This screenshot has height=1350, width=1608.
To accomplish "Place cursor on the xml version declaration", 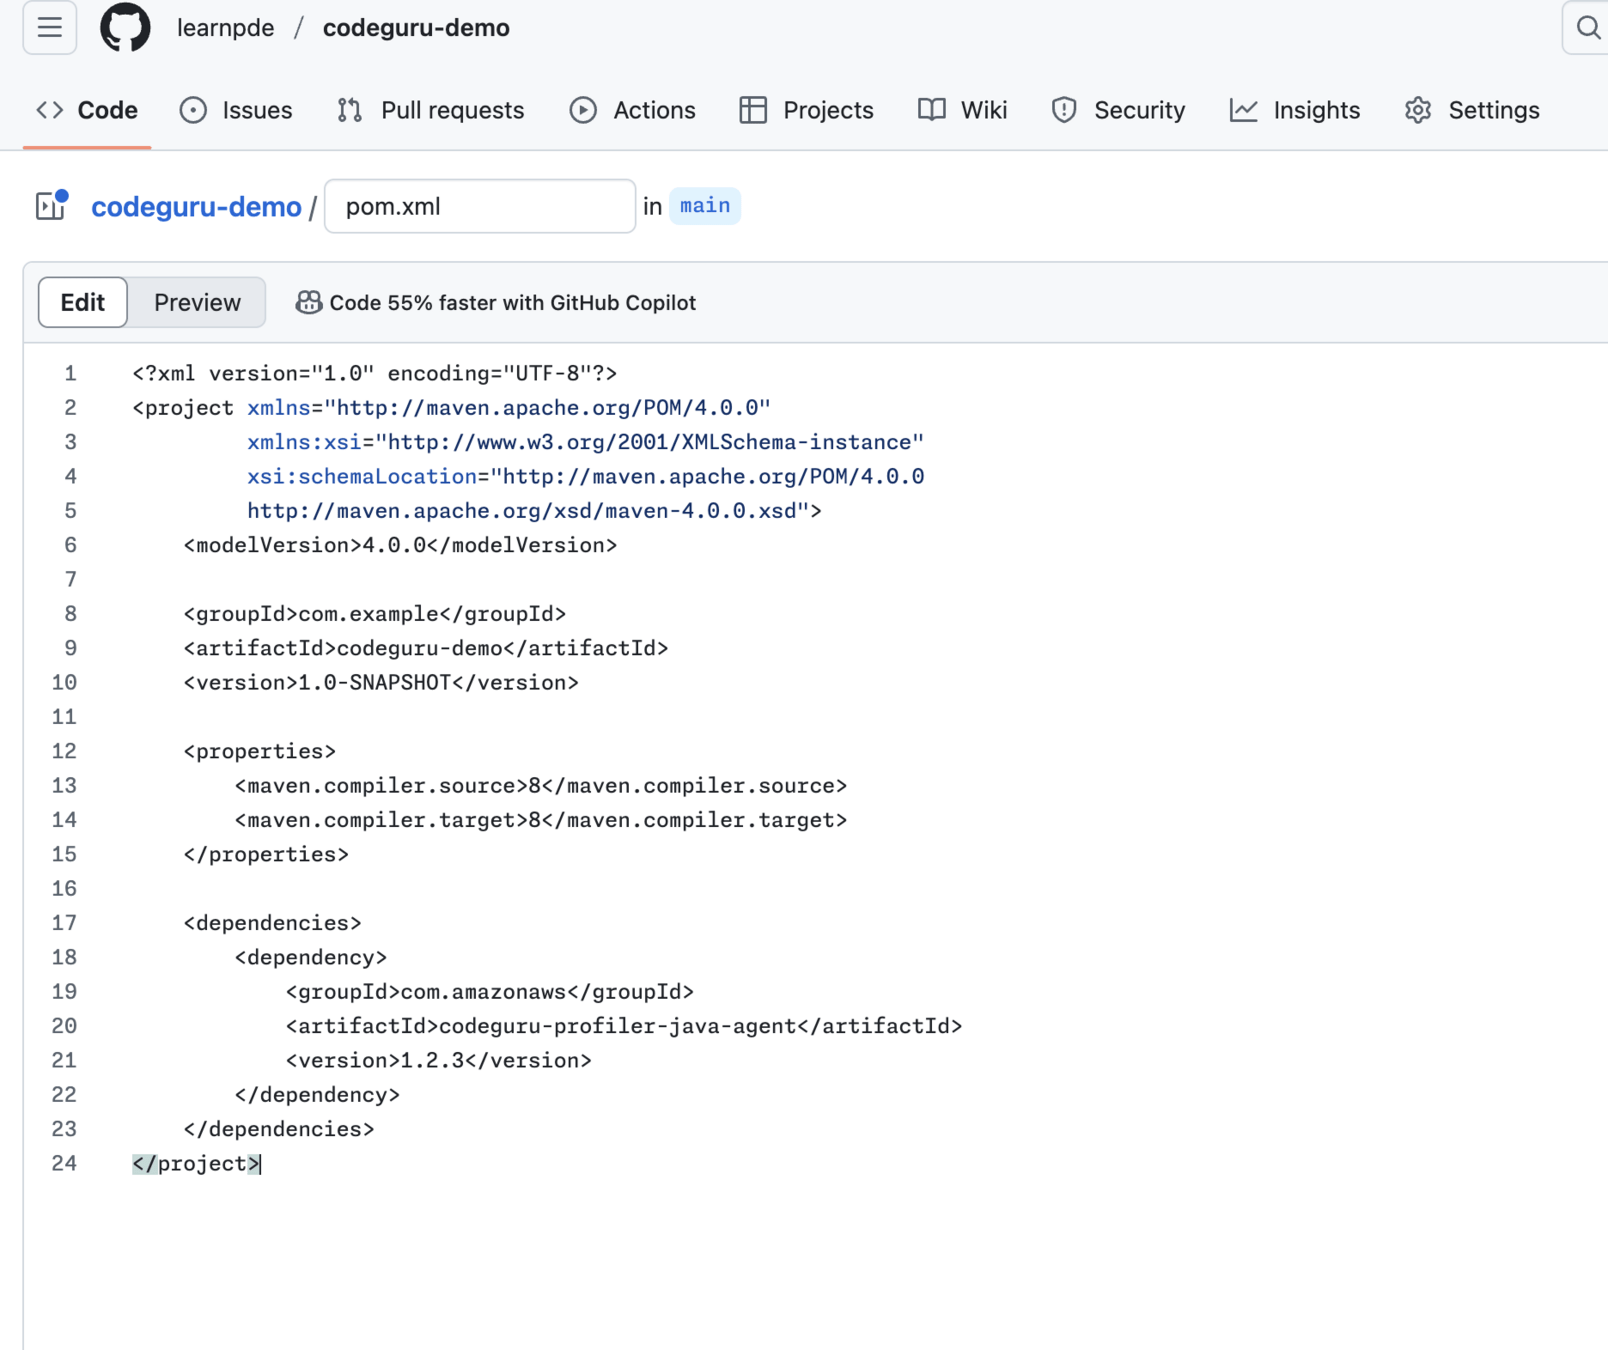I will (x=375, y=373).
